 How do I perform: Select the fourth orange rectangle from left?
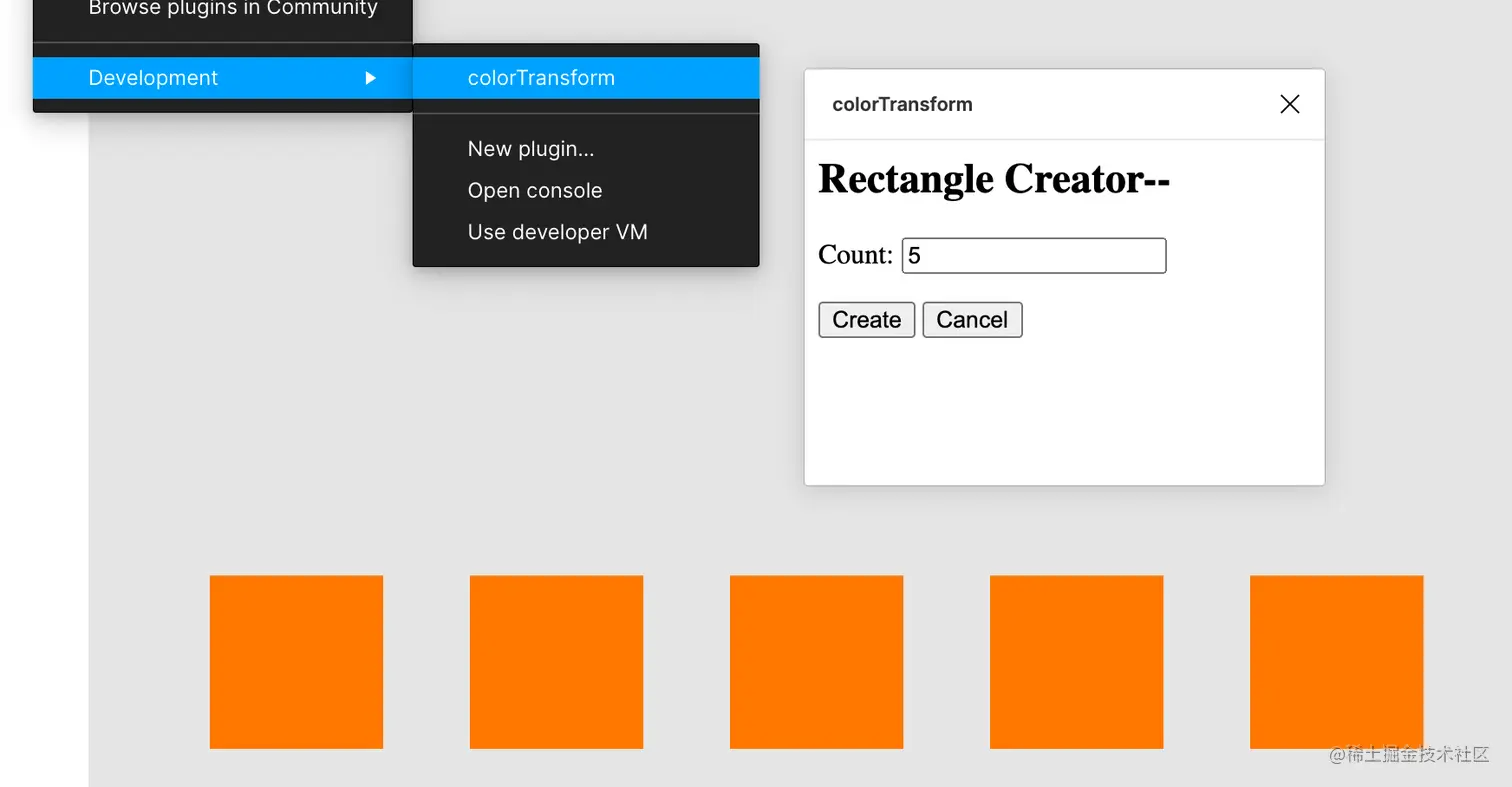click(1076, 662)
